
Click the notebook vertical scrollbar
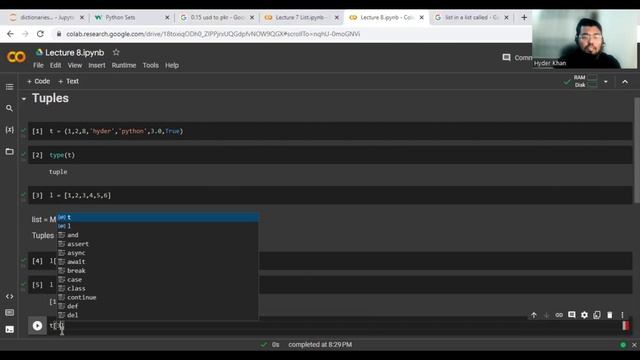click(x=636, y=150)
